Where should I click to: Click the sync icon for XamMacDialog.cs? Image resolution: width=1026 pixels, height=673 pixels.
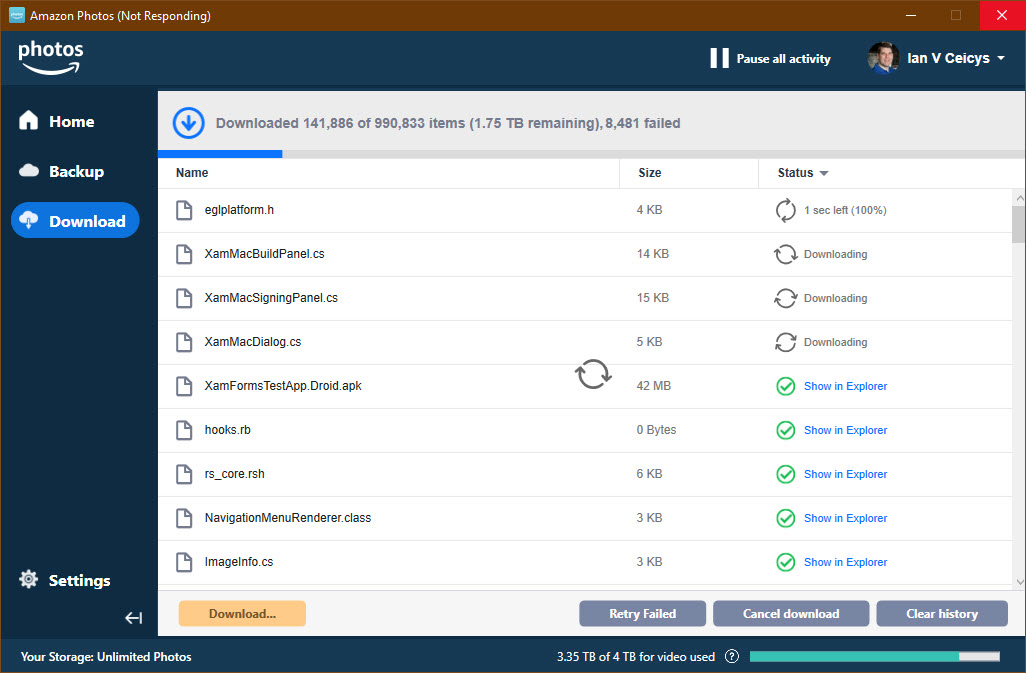[786, 342]
